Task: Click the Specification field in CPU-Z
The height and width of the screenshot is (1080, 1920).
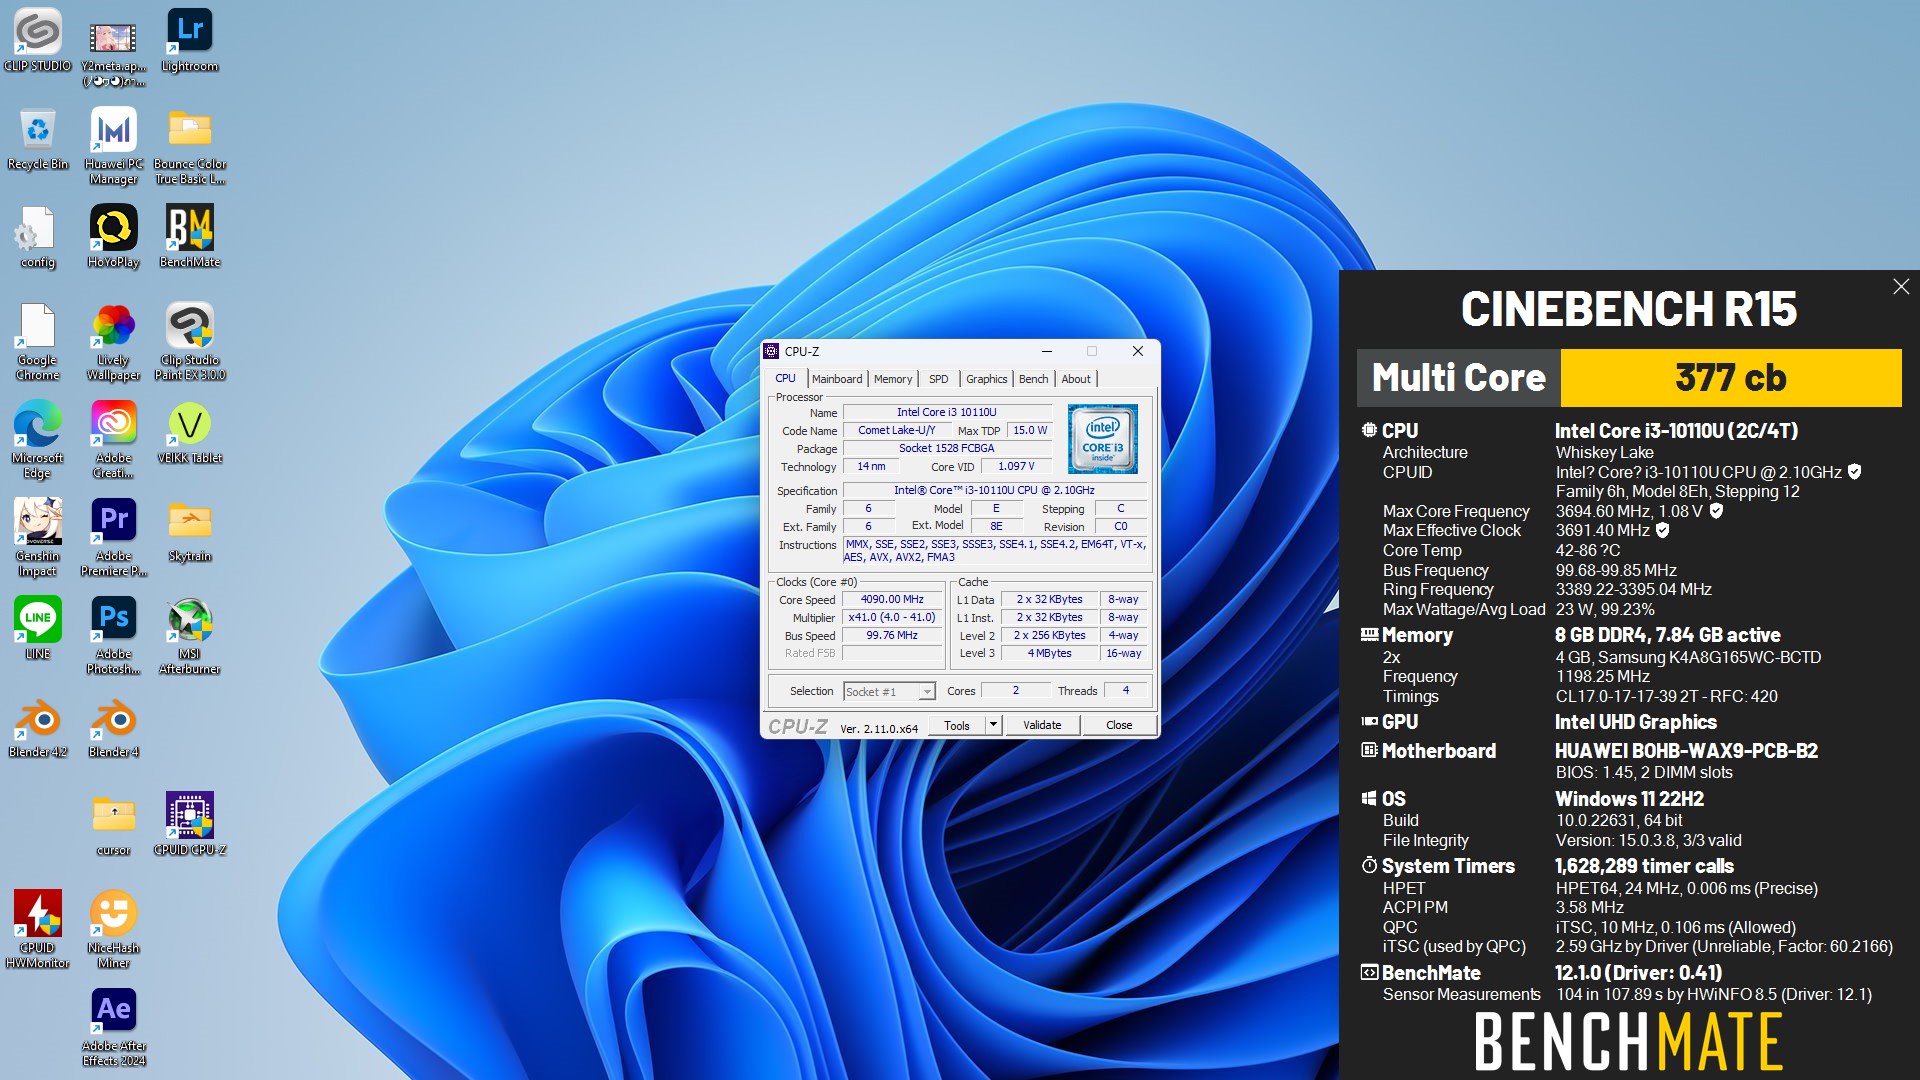Action: (994, 490)
